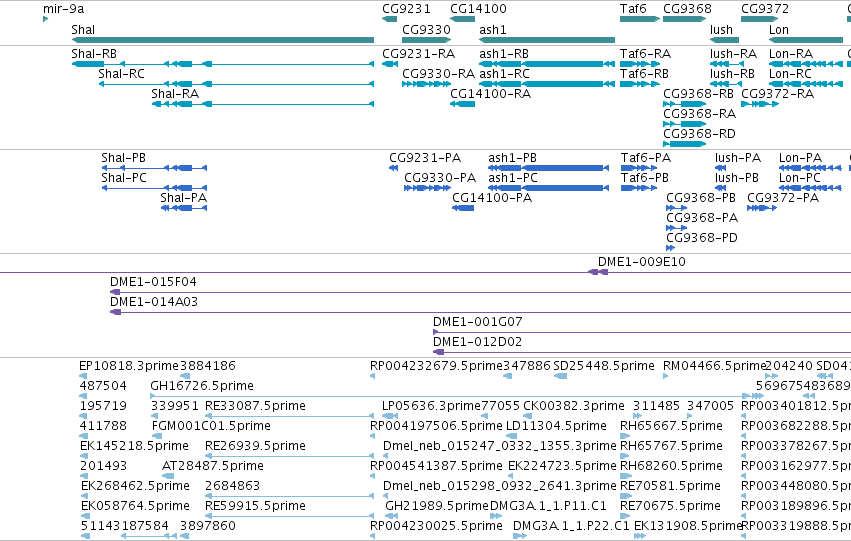Open the CG9368-RD transcript label

(700, 134)
